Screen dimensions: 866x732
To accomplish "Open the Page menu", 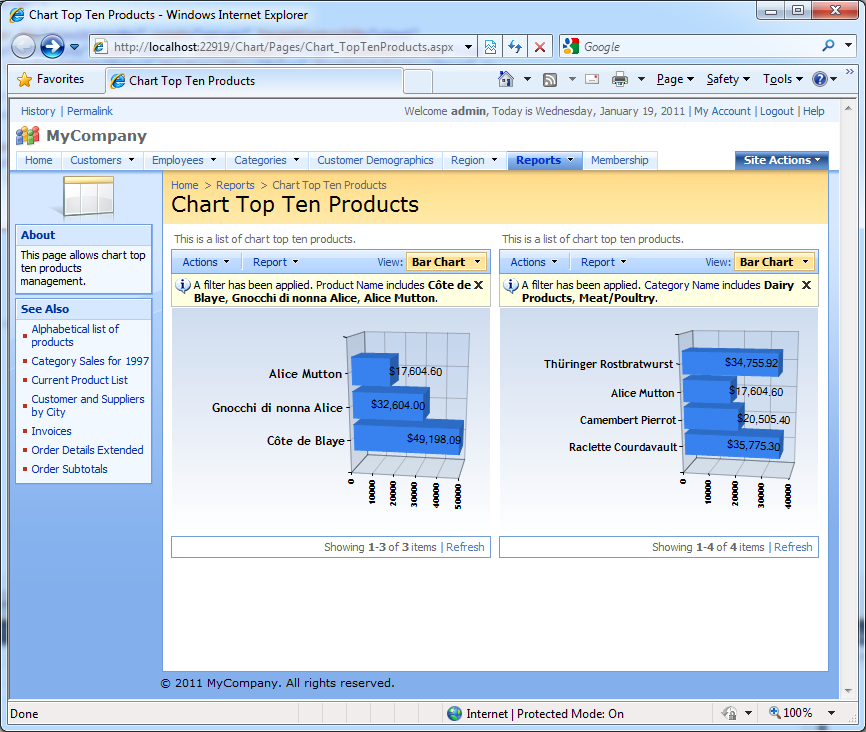I will click(675, 80).
